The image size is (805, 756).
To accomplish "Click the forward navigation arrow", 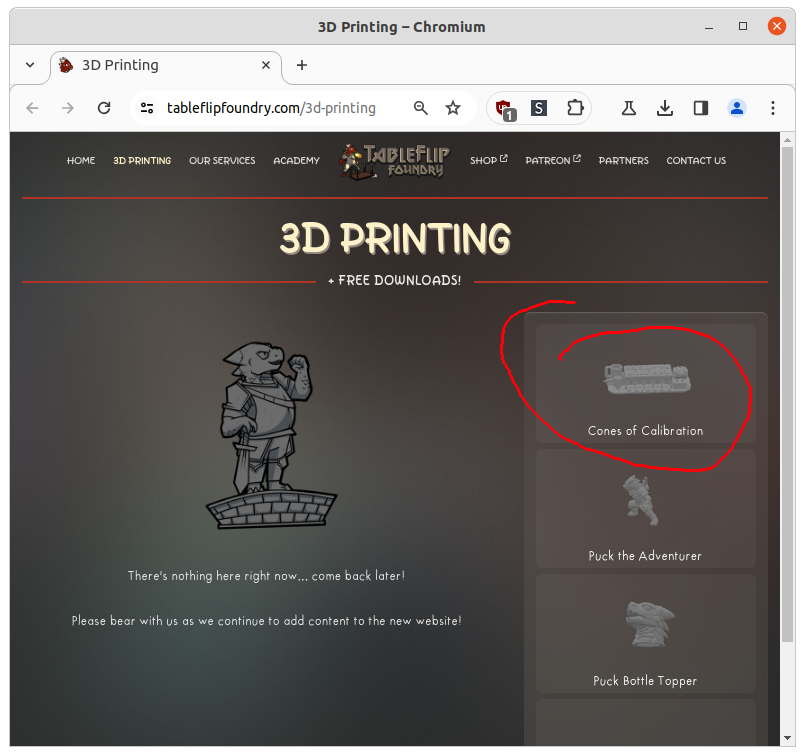I will click(68, 108).
